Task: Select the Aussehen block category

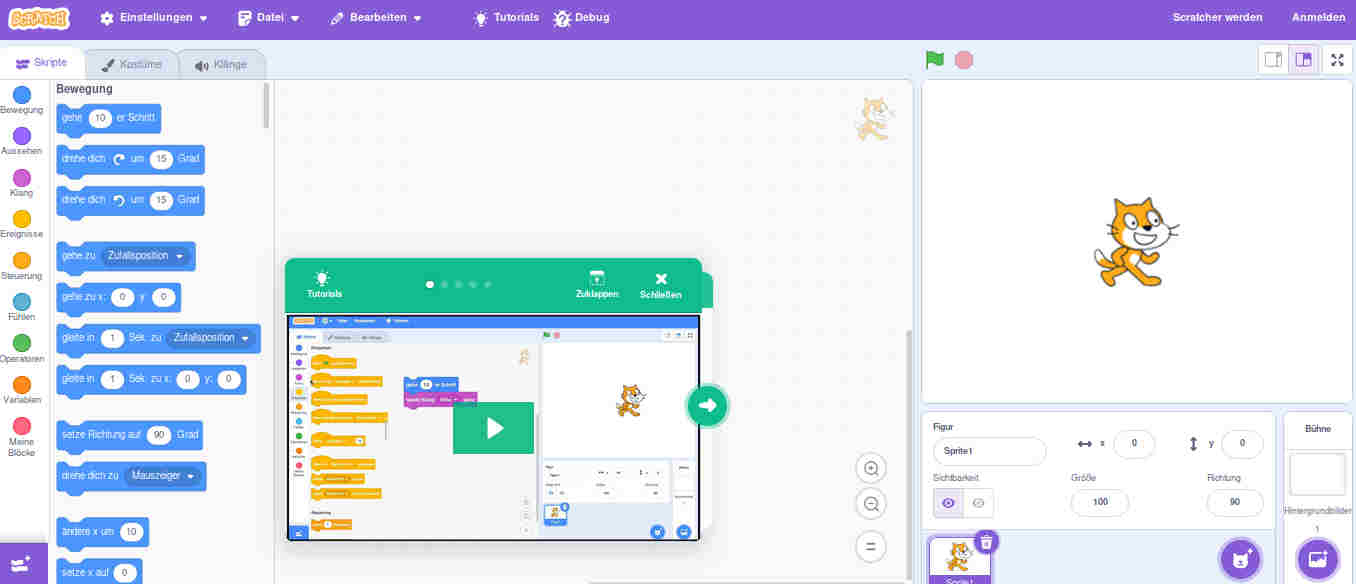Action: pos(21,142)
